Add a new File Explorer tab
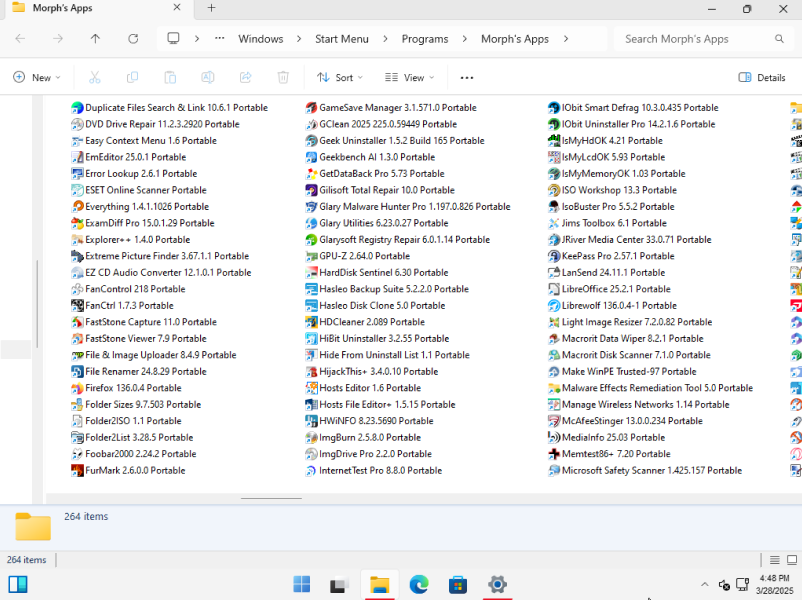The height and width of the screenshot is (600, 802). tap(211, 8)
